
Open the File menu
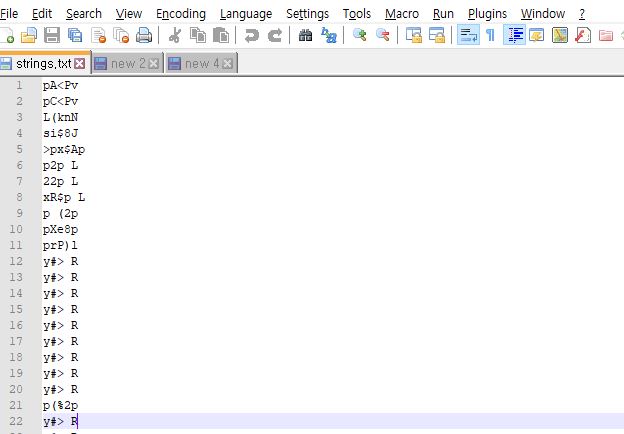coord(9,14)
